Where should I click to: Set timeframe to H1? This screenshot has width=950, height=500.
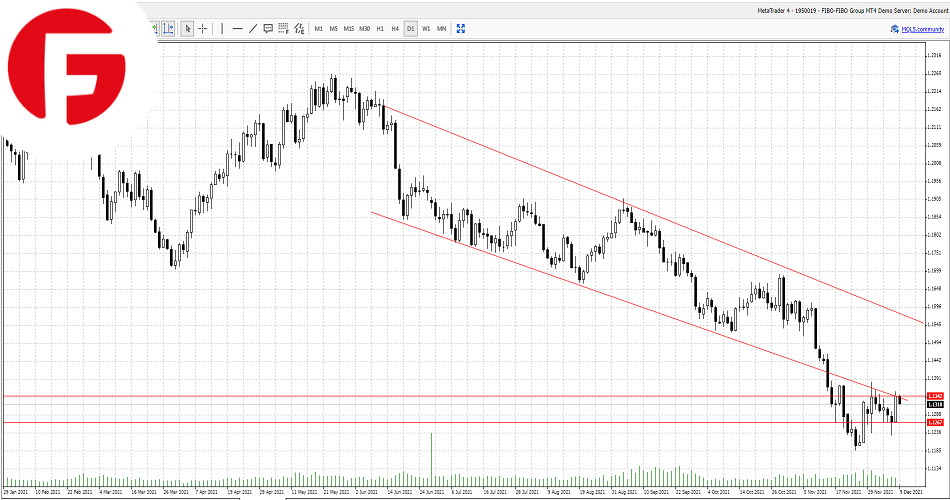pyautogui.click(x=380, y=29)
